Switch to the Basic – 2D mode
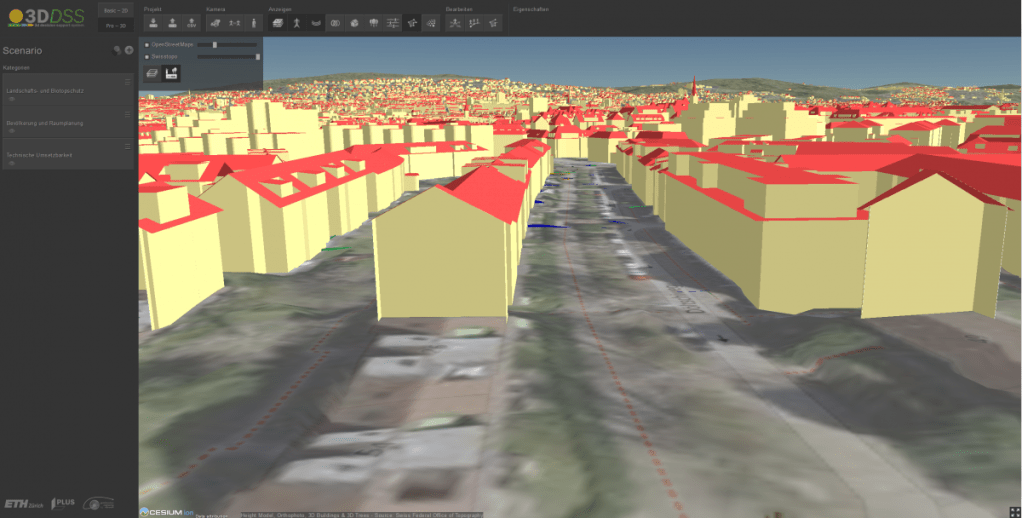 [116, 10]
